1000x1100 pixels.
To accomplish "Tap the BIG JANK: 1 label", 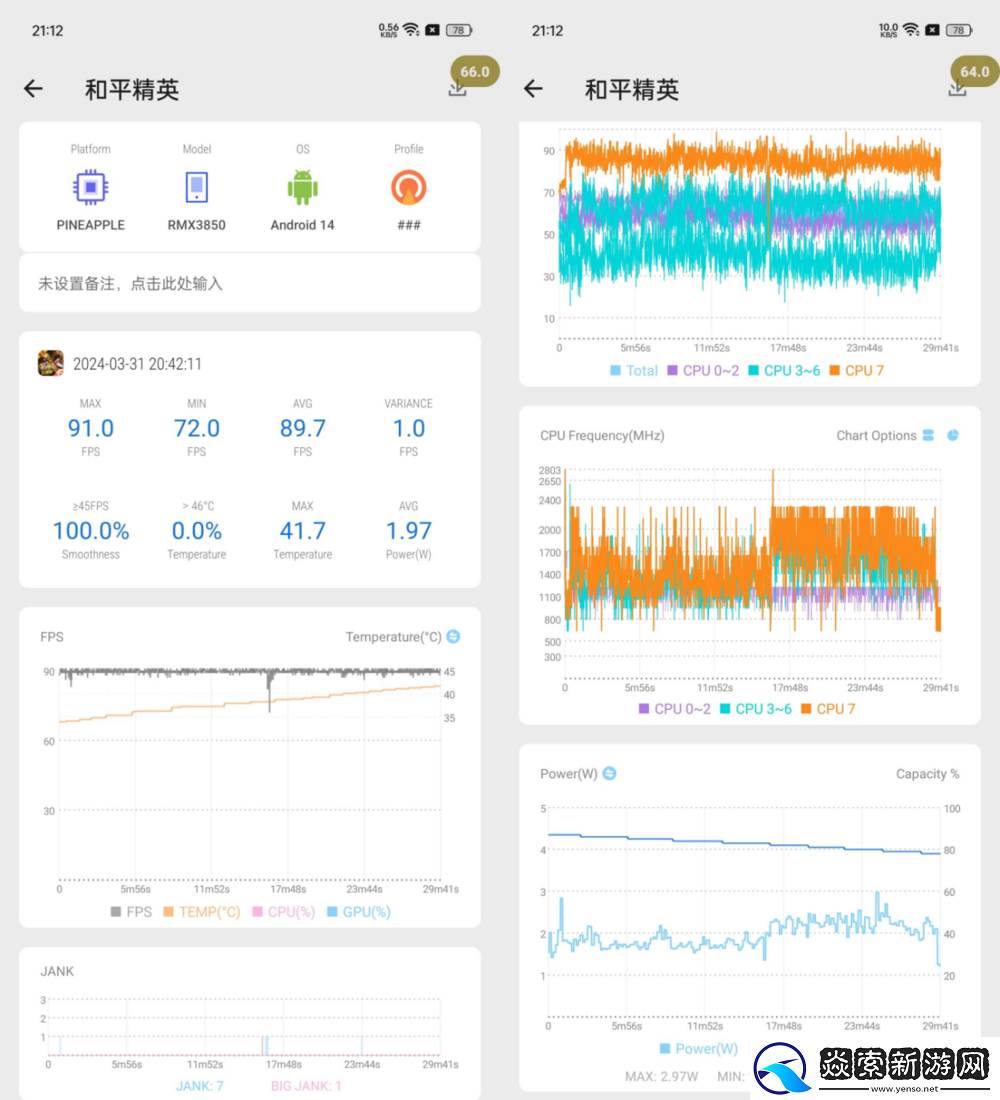I will 306,1086.
